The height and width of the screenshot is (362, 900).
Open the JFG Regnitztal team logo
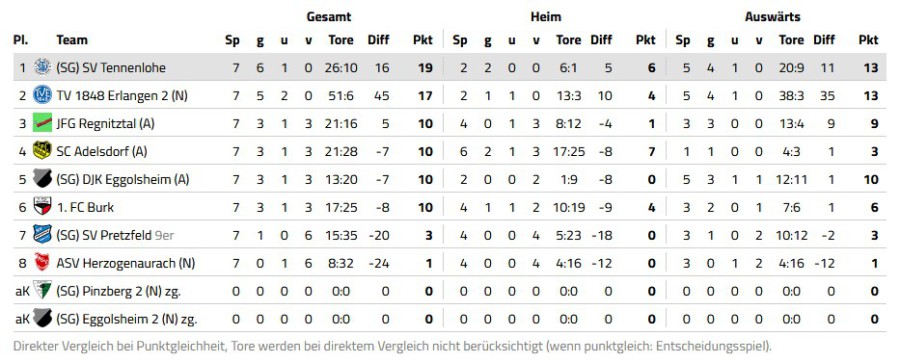(x=42, y=123)
